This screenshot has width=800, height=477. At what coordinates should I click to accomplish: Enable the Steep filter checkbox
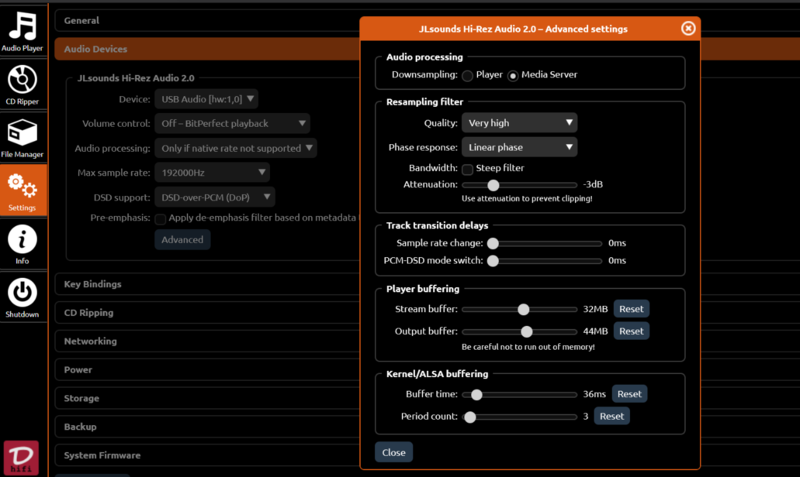[x=467, y=168]
